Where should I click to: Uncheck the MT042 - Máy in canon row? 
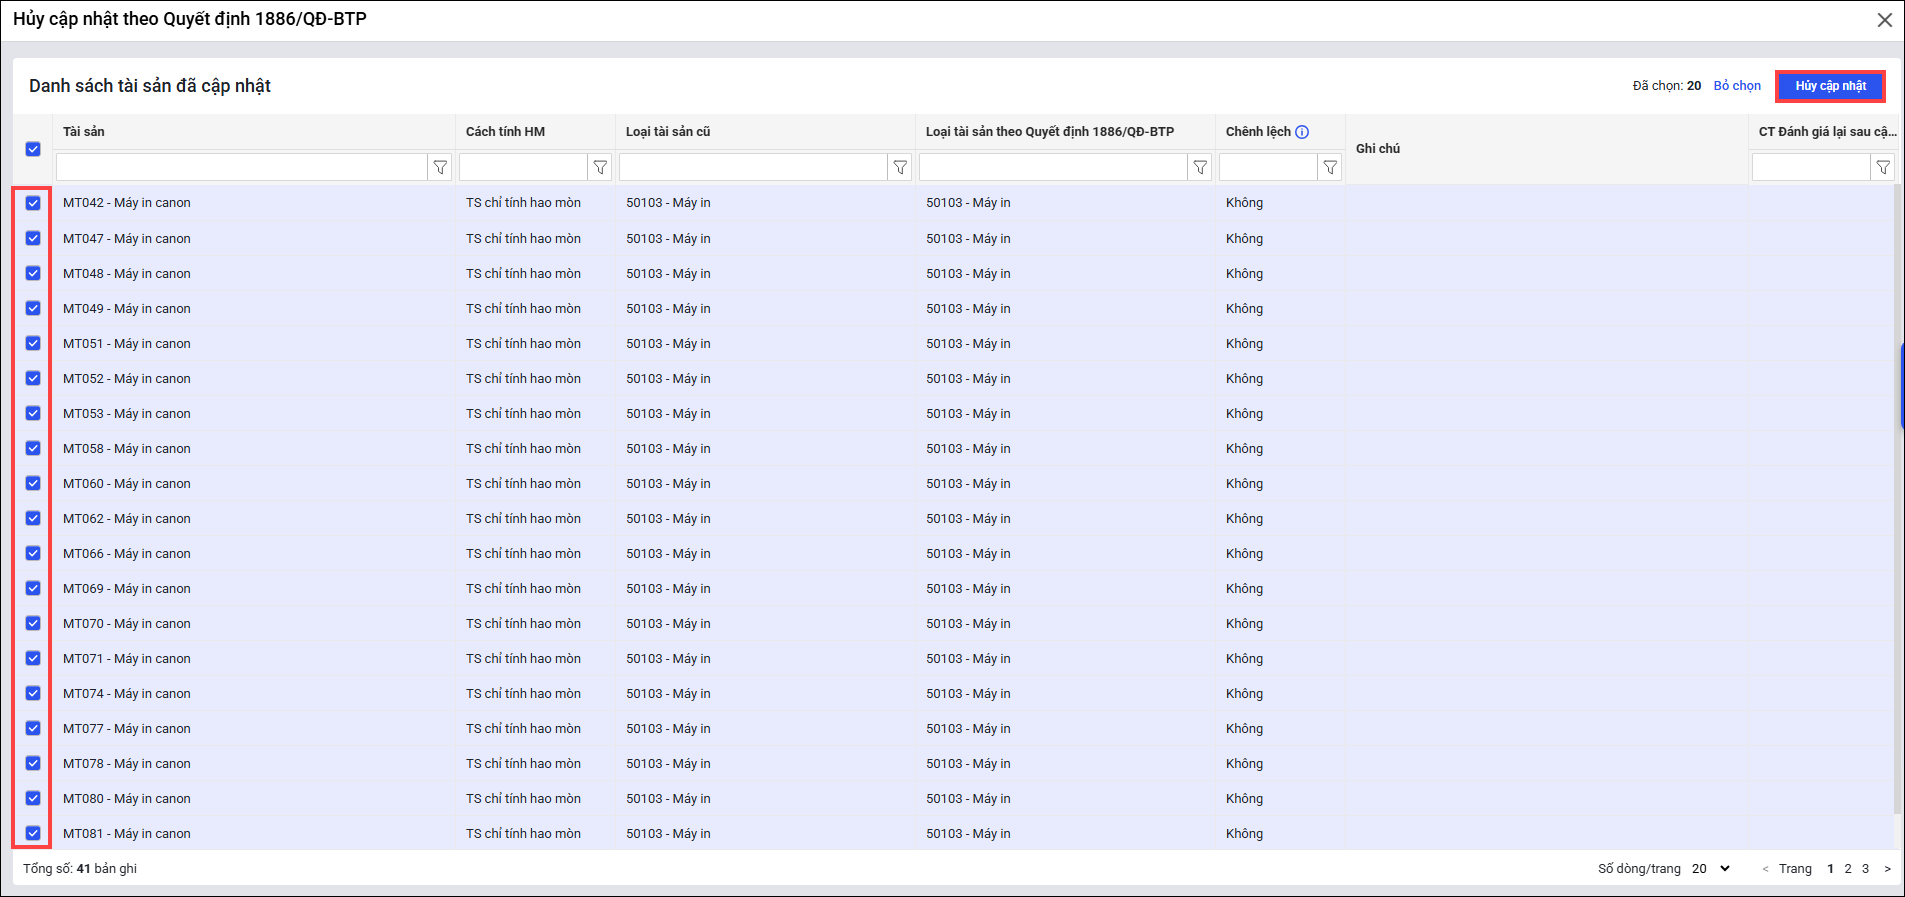click(33, 203)
